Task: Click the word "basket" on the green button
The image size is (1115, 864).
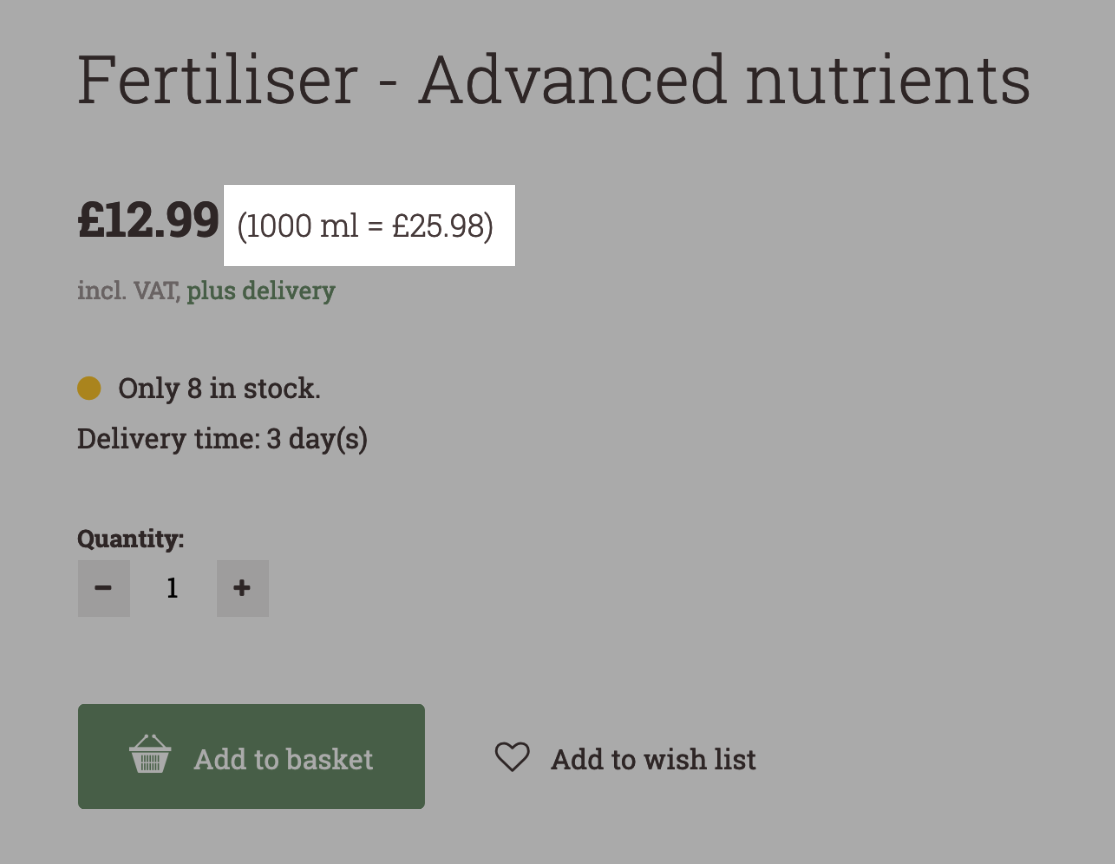Action: pyautogui.click(x=329, y=760)
